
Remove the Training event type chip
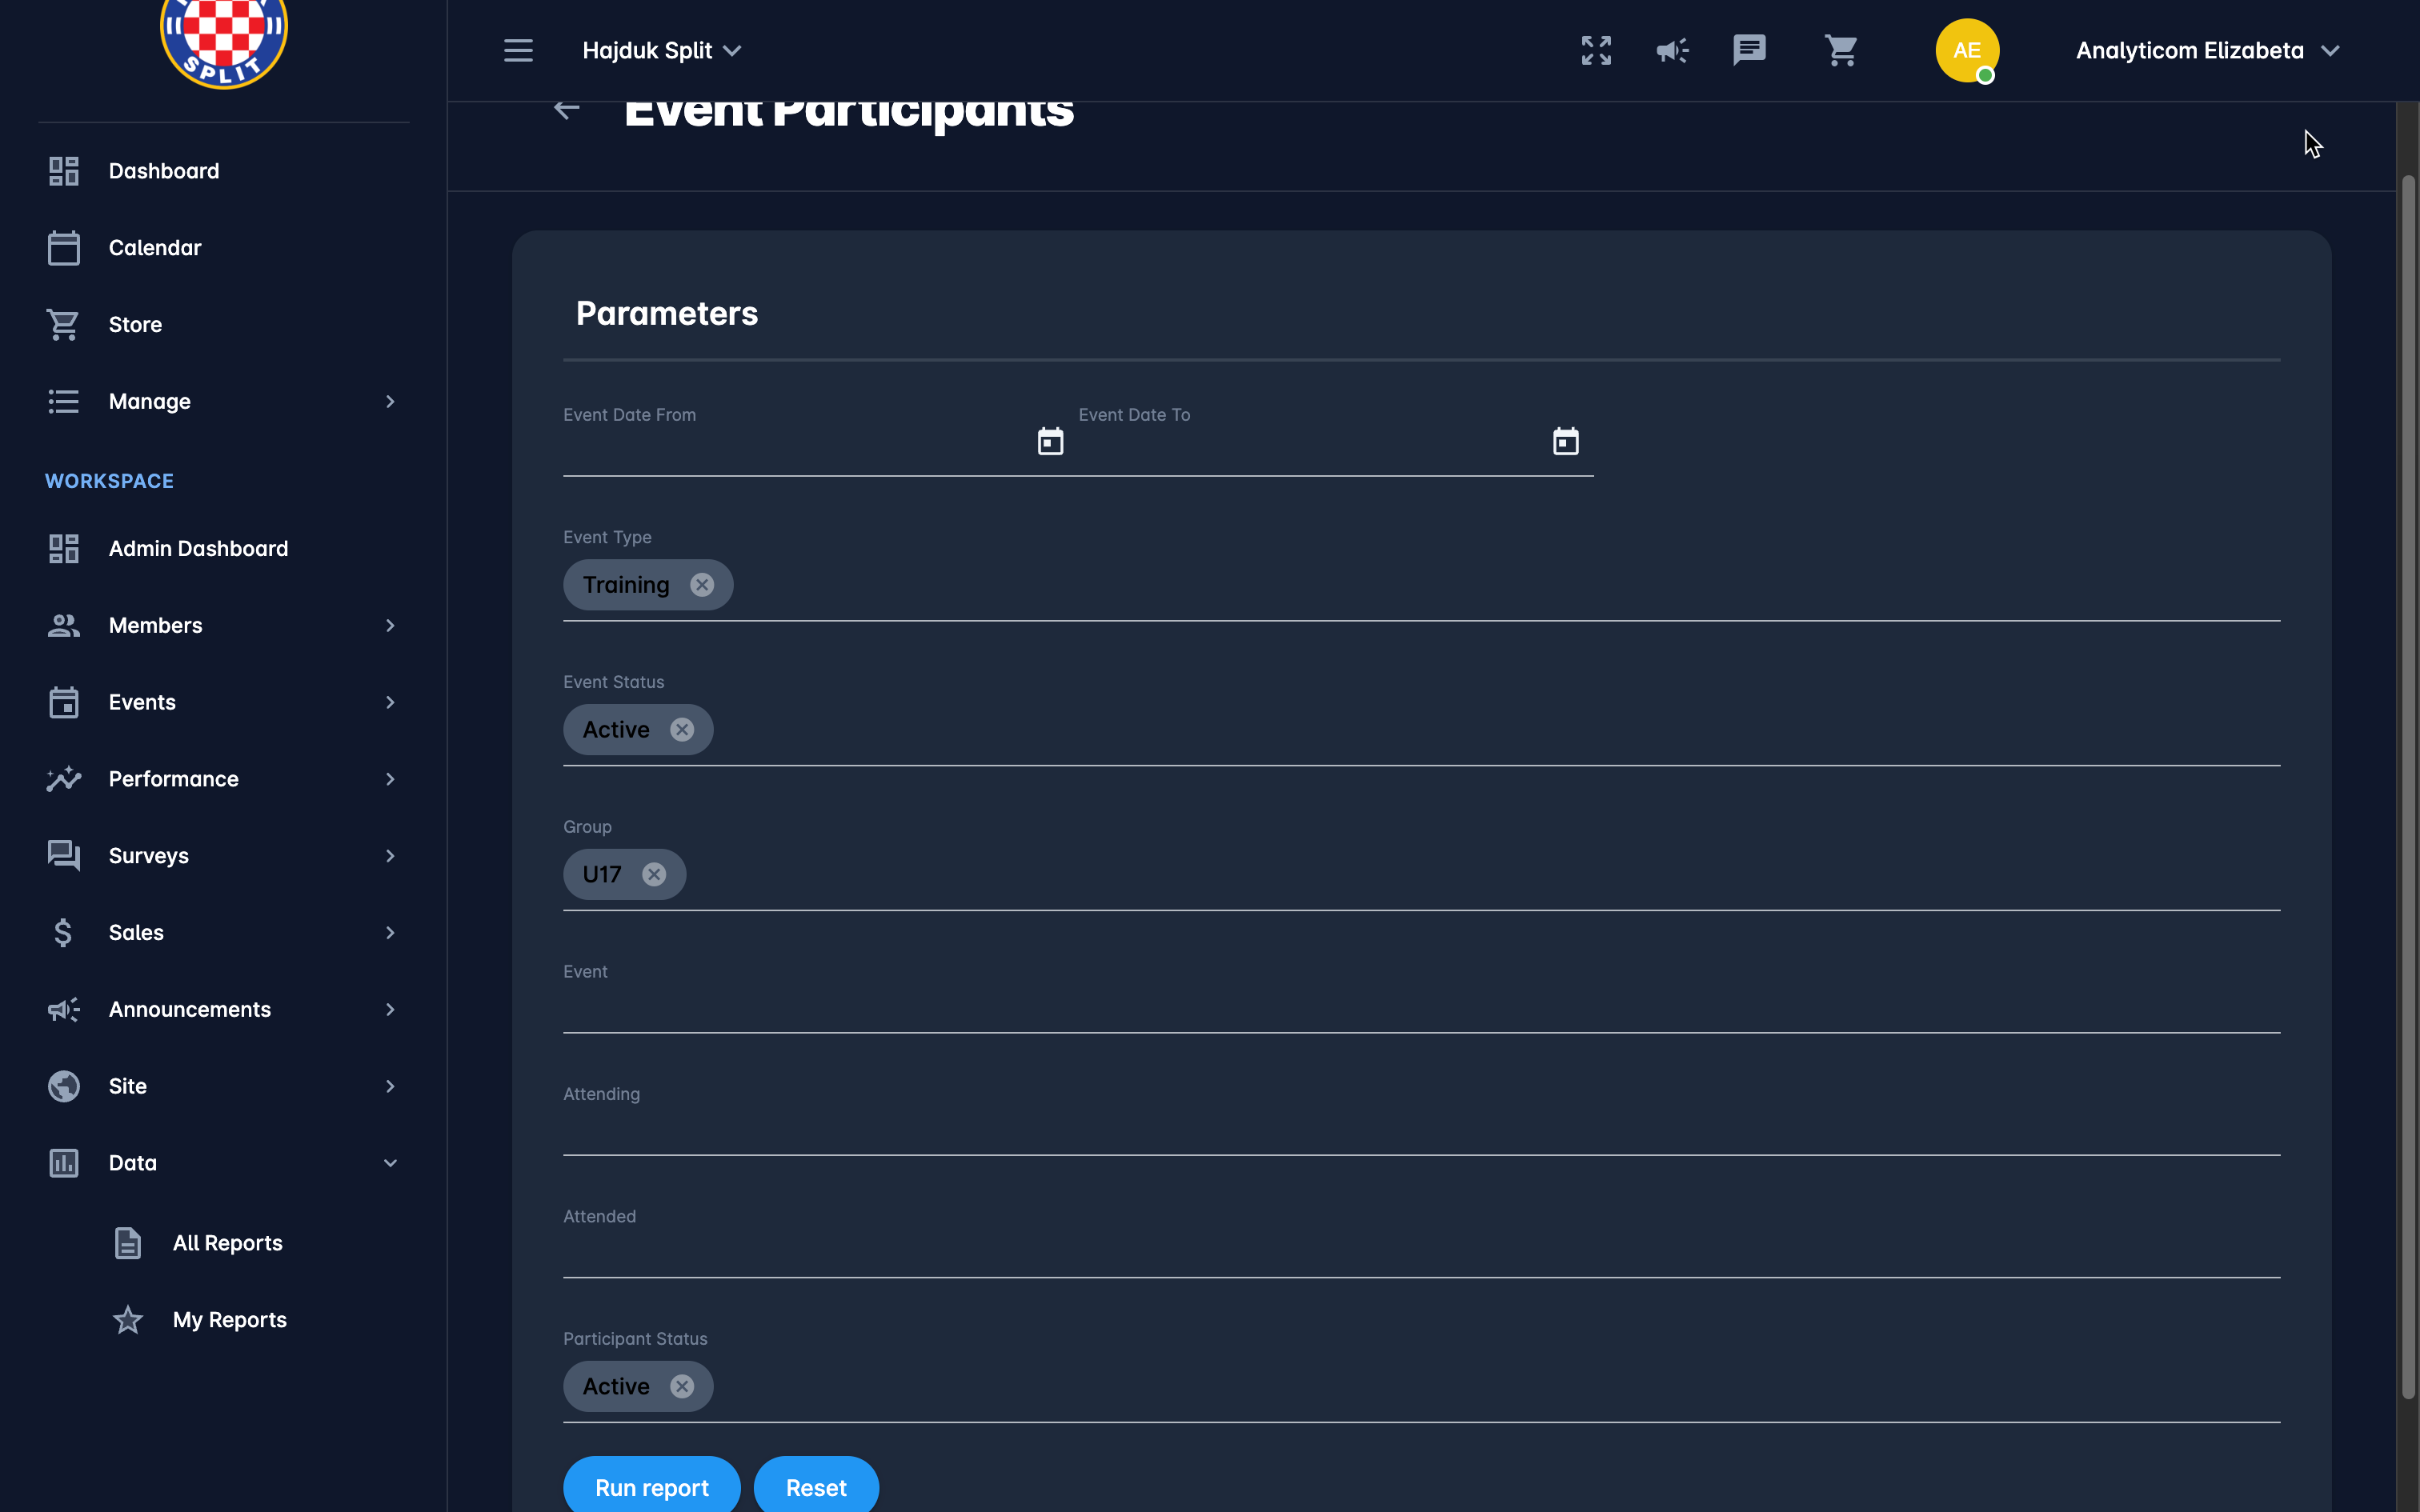[702, 585]
